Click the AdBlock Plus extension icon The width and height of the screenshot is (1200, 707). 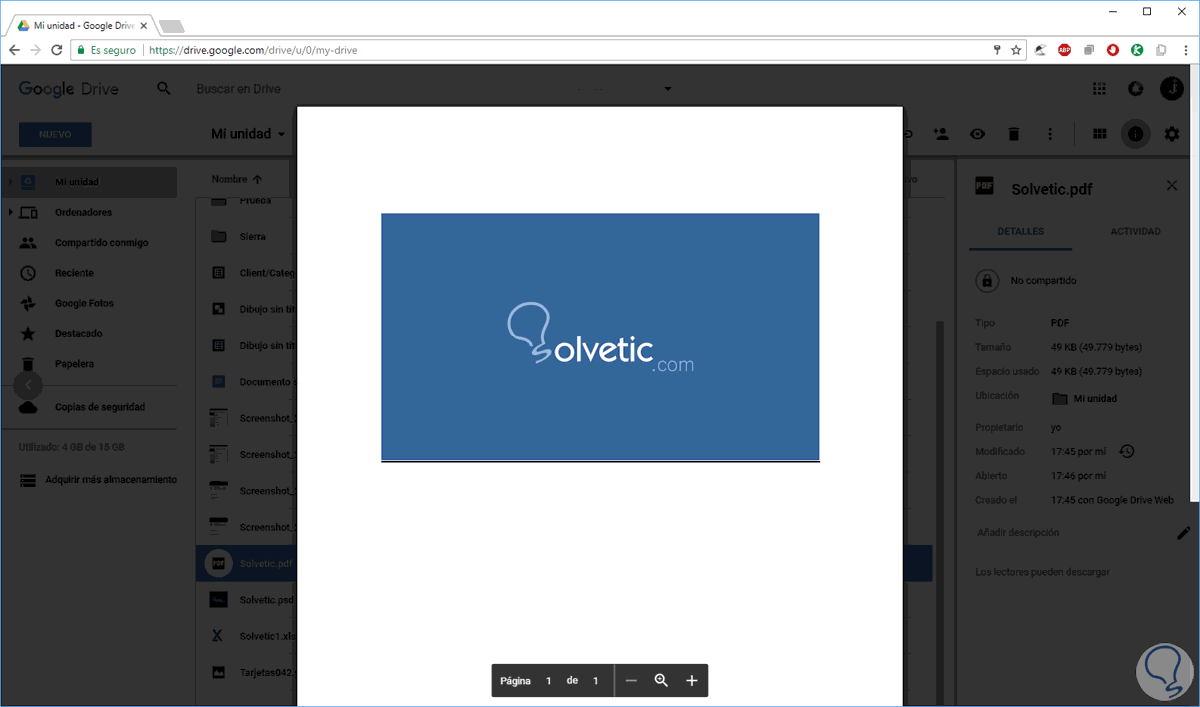pos(1064,49)
